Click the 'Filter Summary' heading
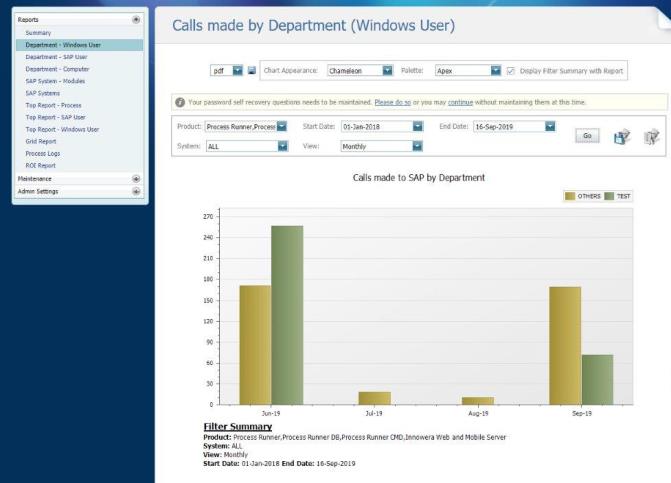 (x=238, y=427)
